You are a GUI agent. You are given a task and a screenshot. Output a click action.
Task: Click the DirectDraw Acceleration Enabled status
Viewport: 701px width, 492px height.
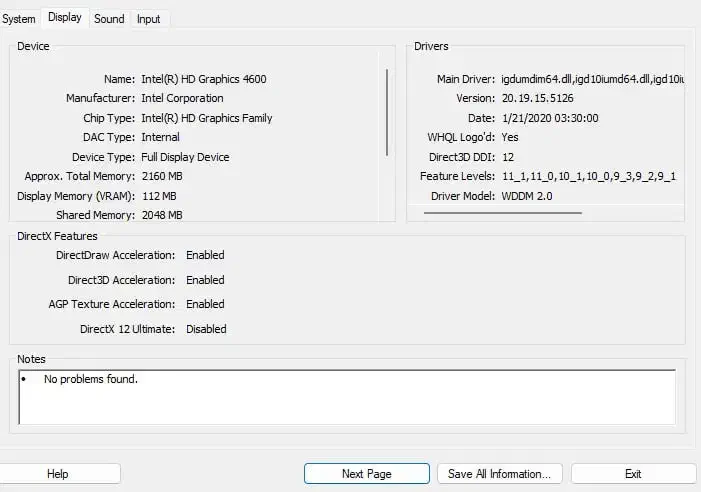click(205, 255)
